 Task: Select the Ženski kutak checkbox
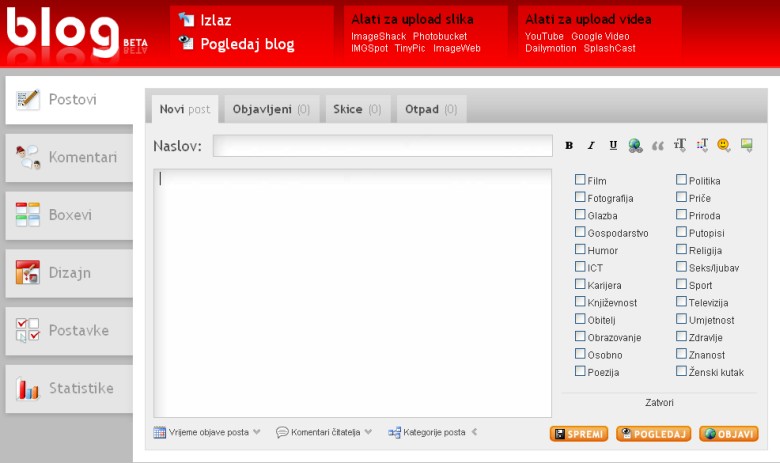coord(682,371)
